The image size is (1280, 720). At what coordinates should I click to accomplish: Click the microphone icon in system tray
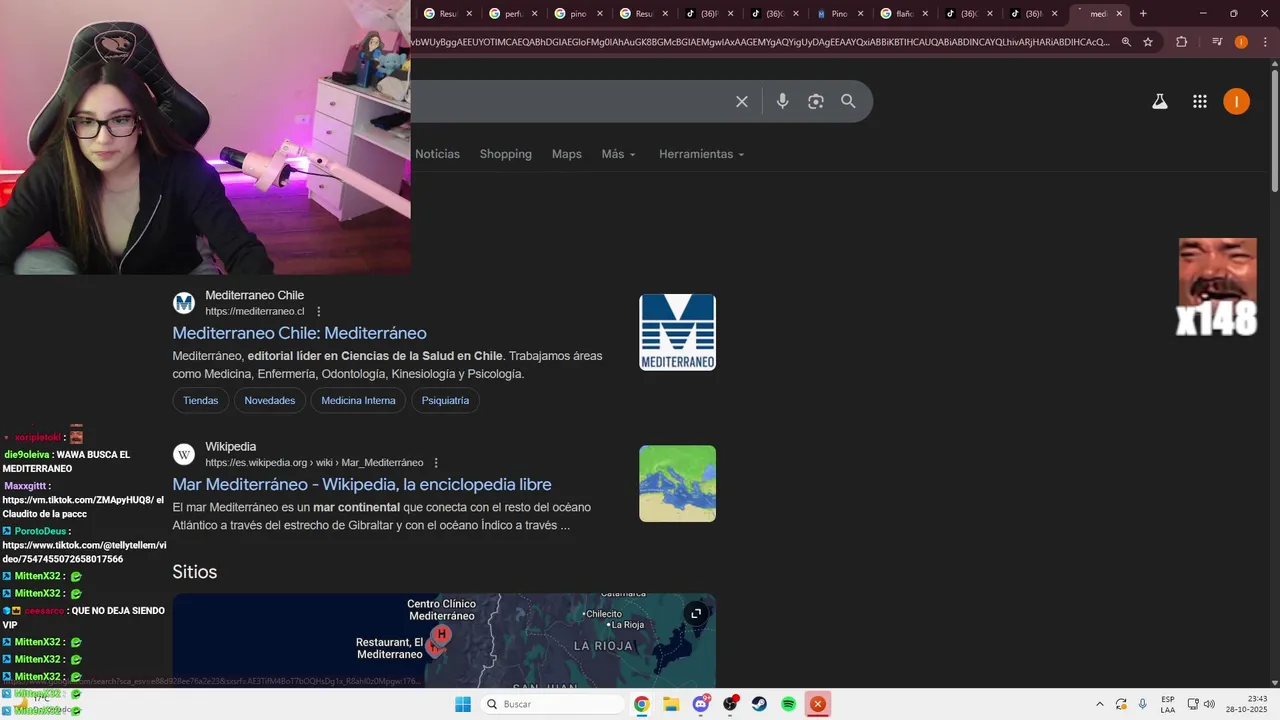(x=1142, y=704)
